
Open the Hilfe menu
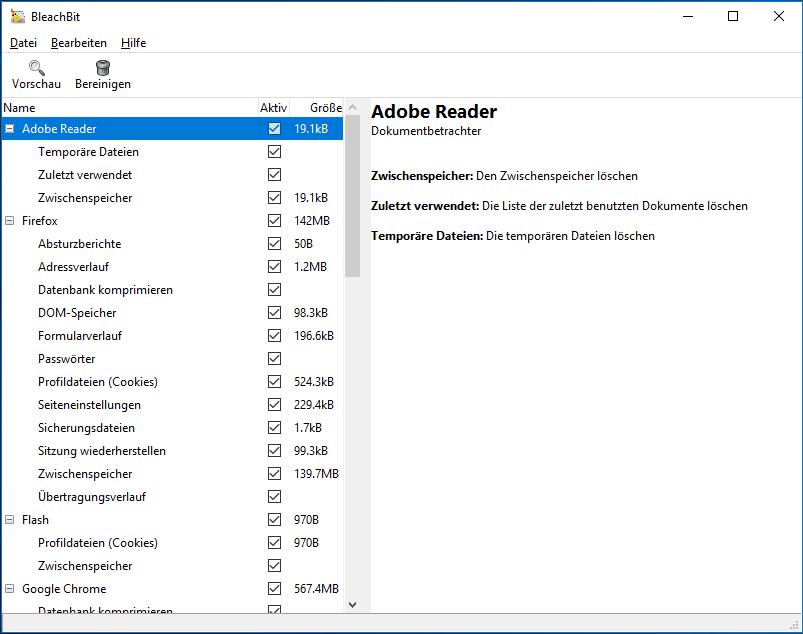point(134,43)
